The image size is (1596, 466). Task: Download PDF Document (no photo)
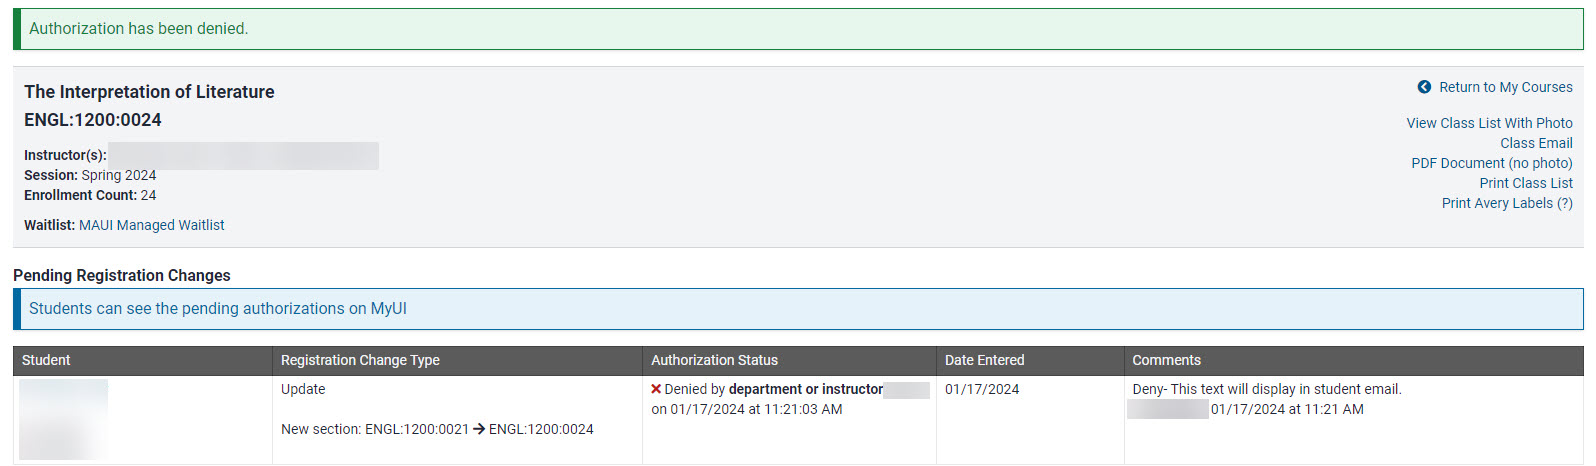[1491, 163]
